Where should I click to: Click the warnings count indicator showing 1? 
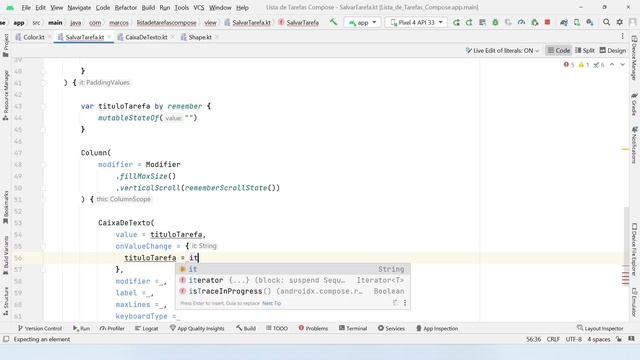pos(584,64)
